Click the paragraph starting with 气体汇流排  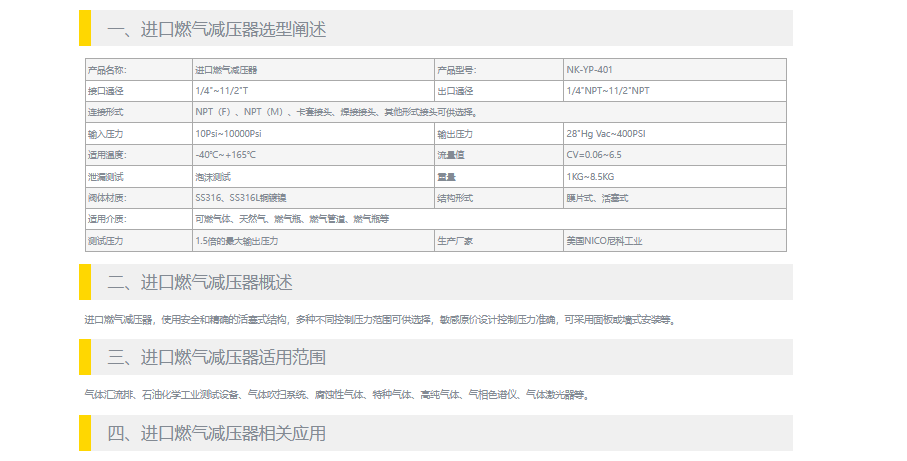[x=336, y=395]
